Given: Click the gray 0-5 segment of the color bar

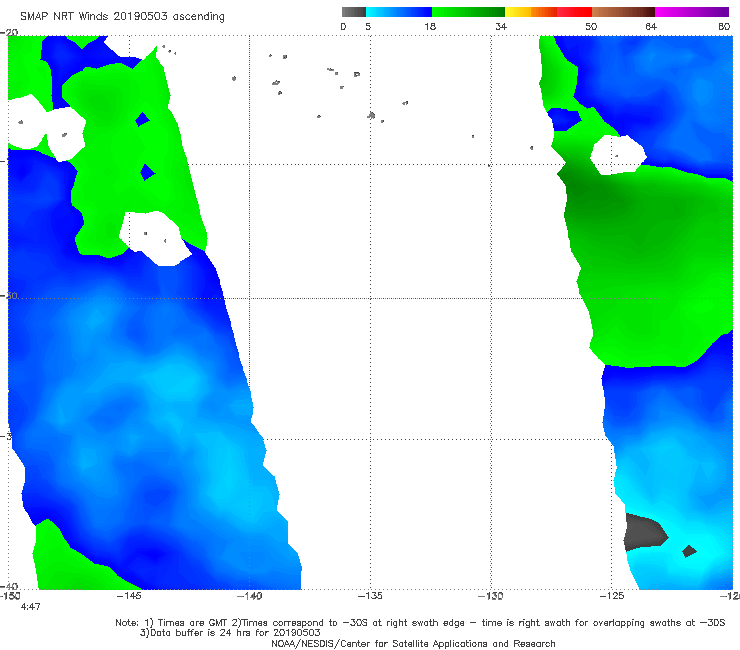Looking at the screenshot, I should coord(354,12).
